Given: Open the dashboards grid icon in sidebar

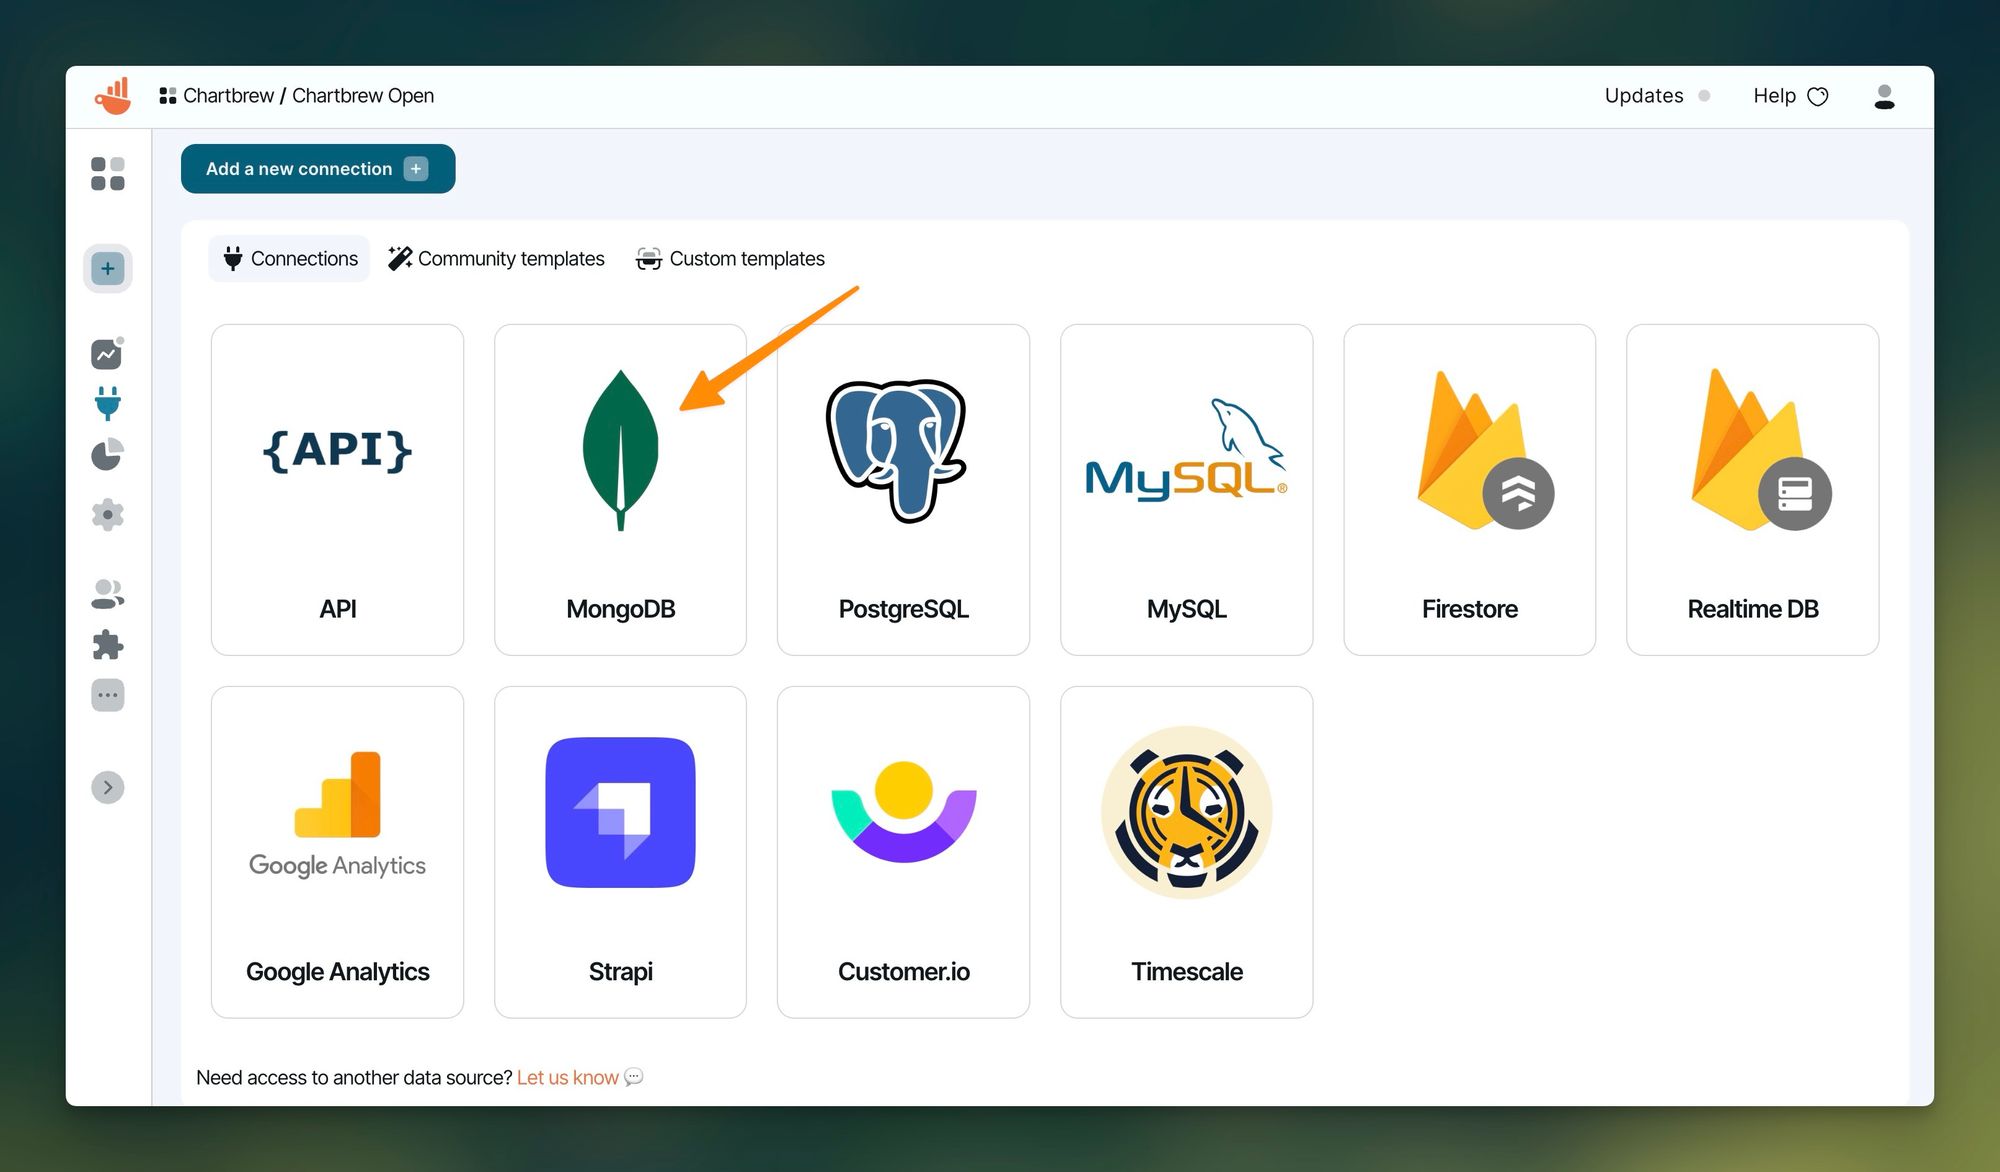Looking at the screenshot, I should [107, 173].
